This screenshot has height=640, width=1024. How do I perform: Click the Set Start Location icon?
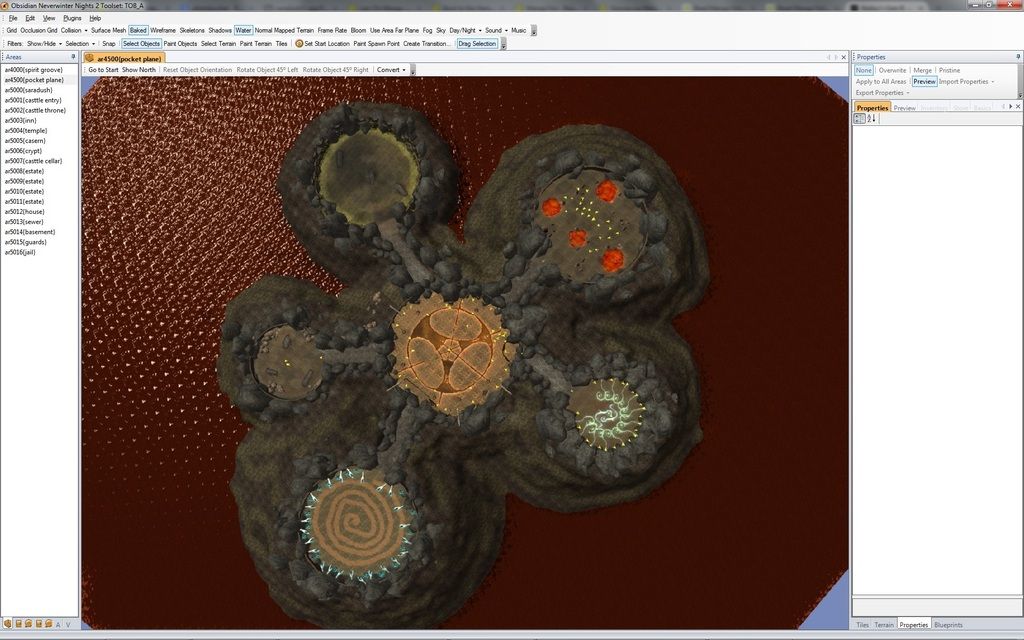(x=299, y=44)
